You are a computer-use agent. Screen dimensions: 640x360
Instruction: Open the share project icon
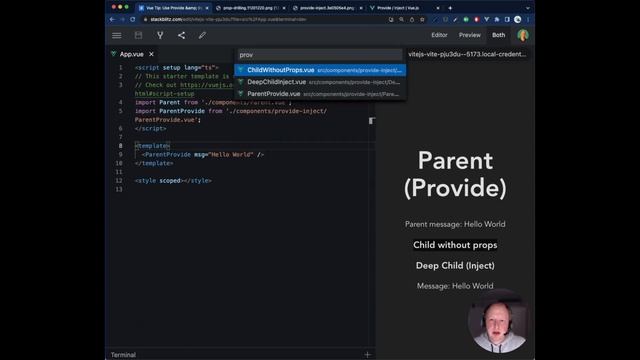(181, 36)
